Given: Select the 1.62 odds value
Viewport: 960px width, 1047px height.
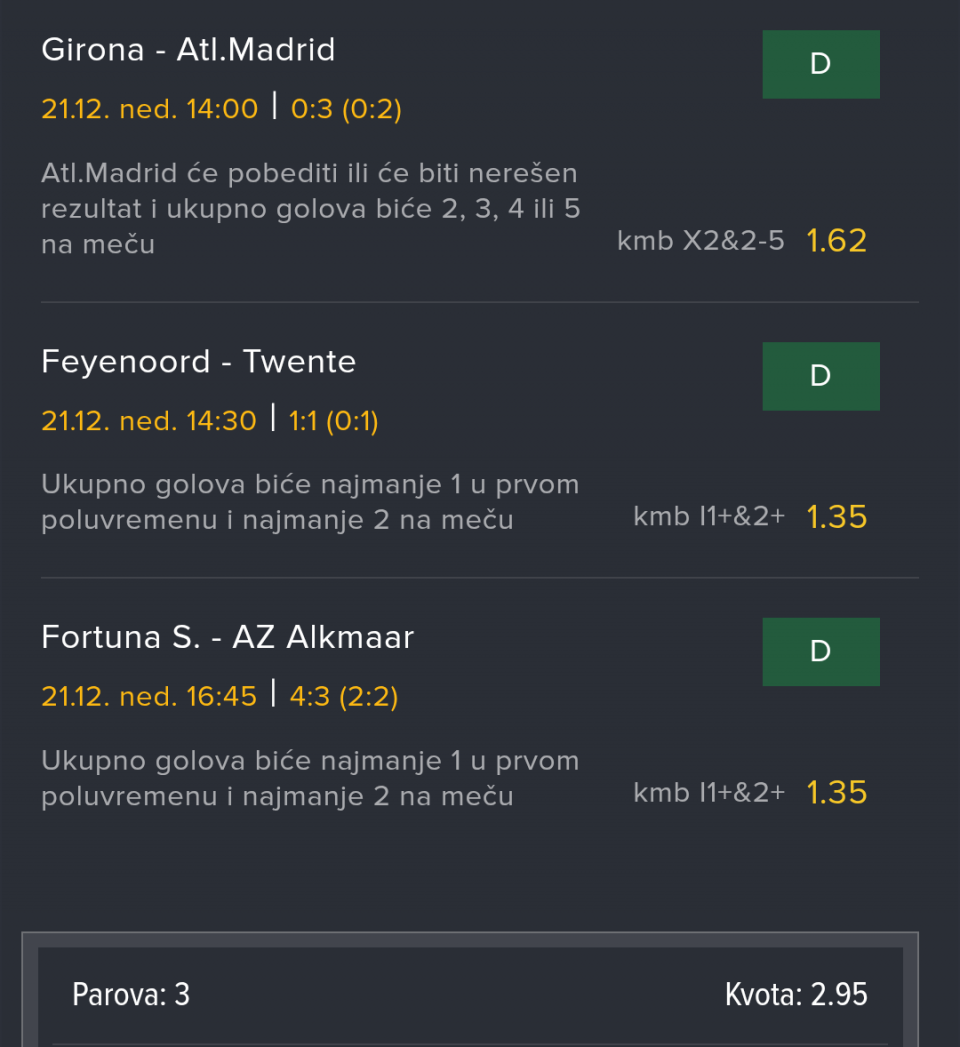Looking at the screenshot, I should point(836,241).
